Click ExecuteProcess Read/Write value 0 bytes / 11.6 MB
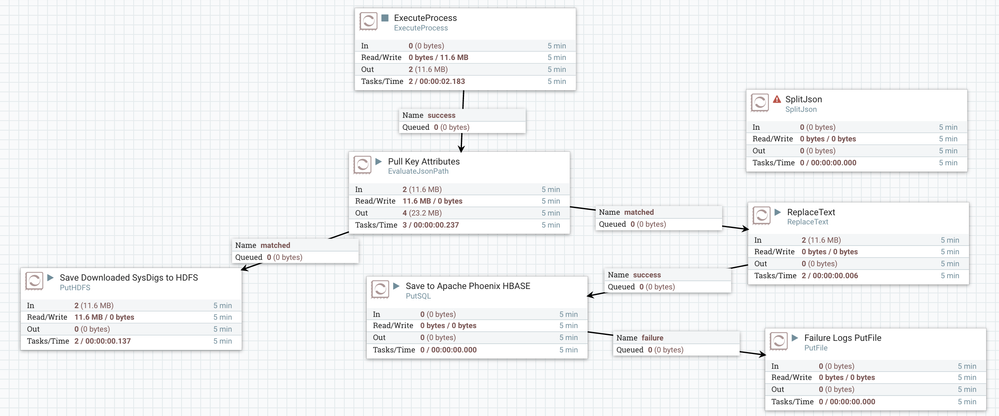This screenshot has width=999, height=416. (x=439, y=57)
